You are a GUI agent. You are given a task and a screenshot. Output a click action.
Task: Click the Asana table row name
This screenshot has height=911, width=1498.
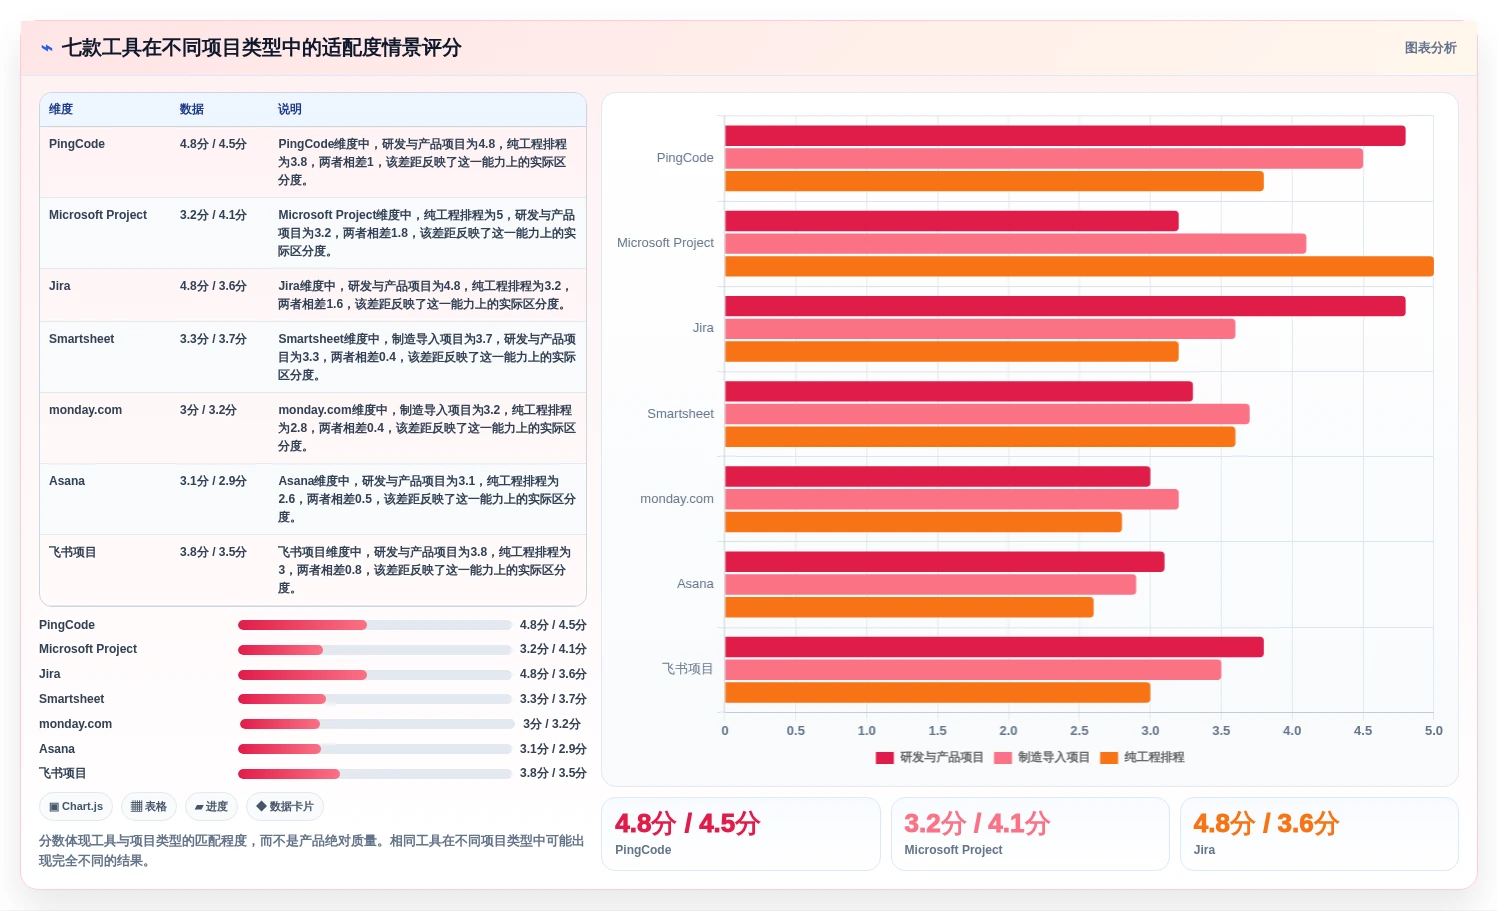point(67,481)
